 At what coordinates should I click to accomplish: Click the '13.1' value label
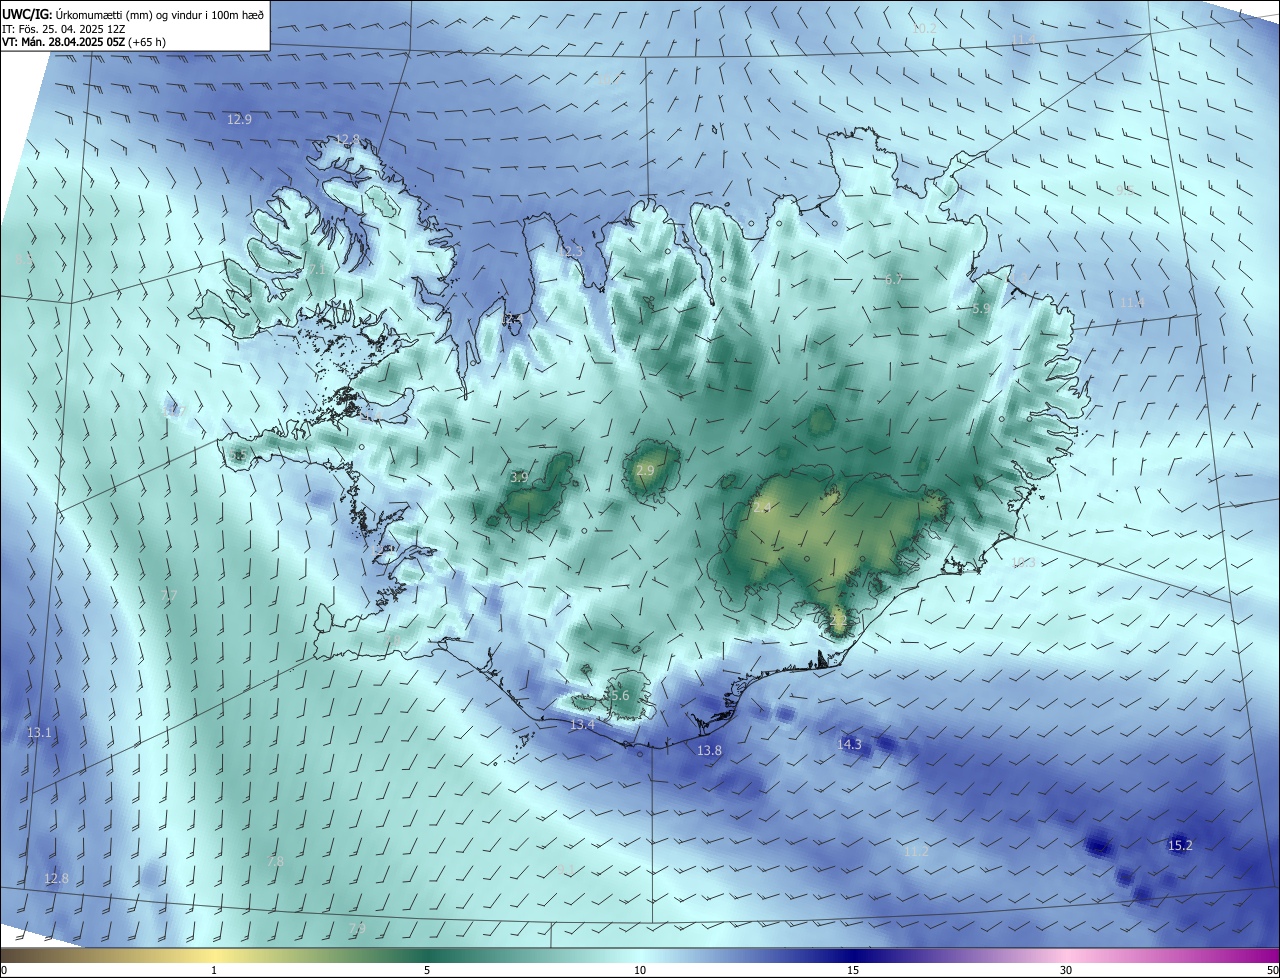(39, 733)
